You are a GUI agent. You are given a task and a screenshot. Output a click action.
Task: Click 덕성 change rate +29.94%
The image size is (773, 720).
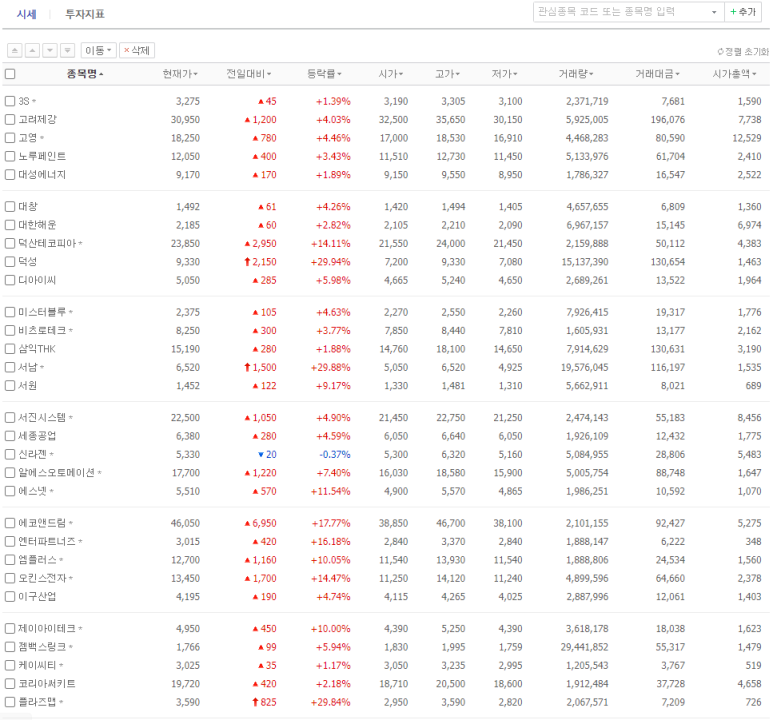coord(330,262)
